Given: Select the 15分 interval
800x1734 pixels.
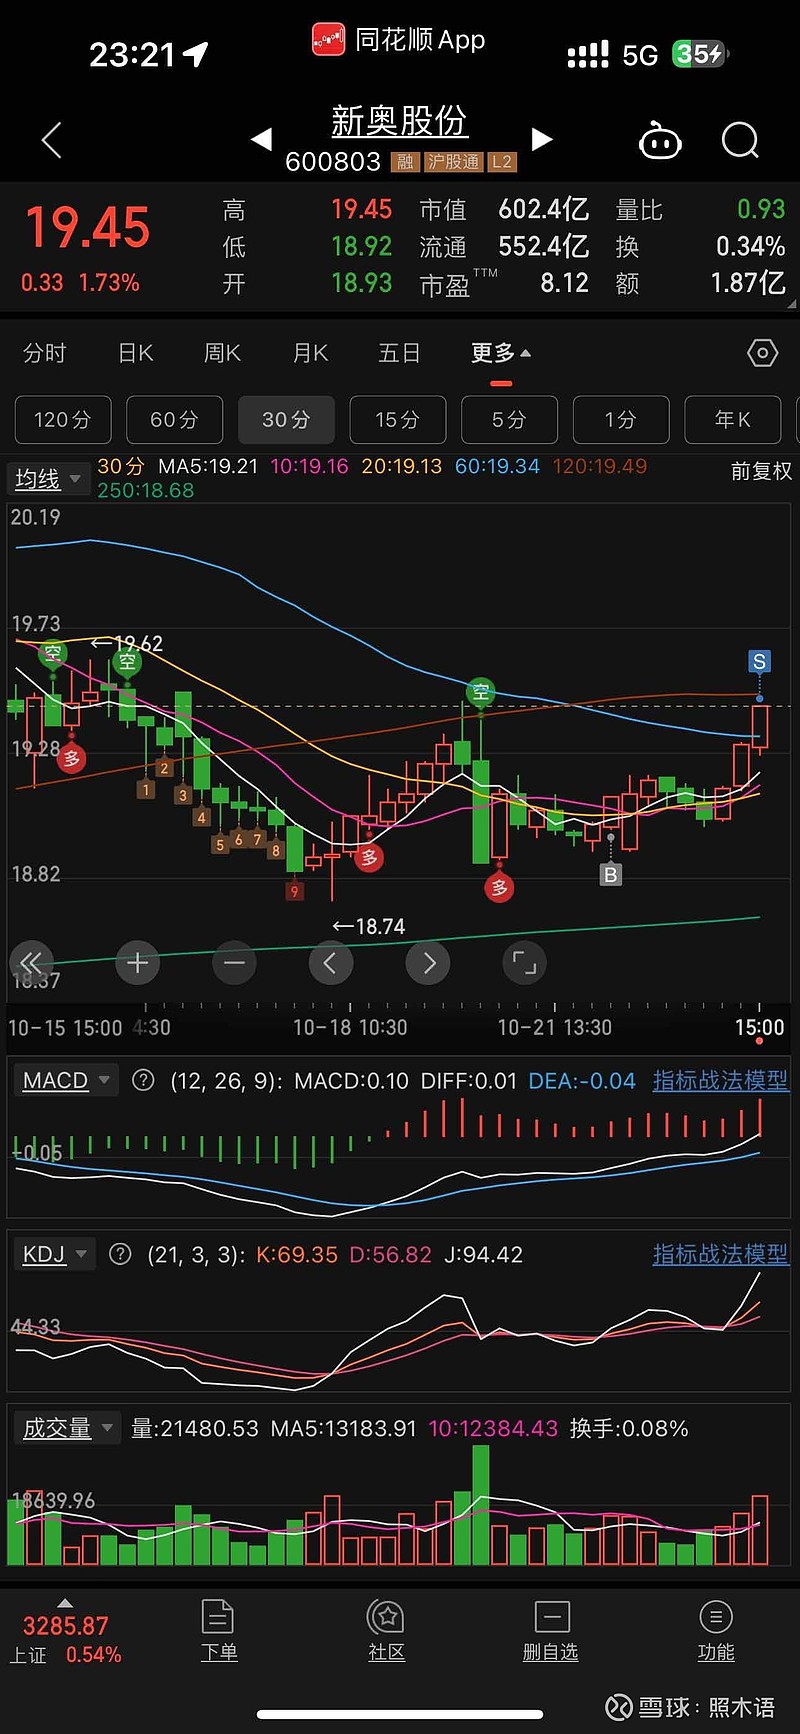Looking at the screenshot, I should point(398,419).
